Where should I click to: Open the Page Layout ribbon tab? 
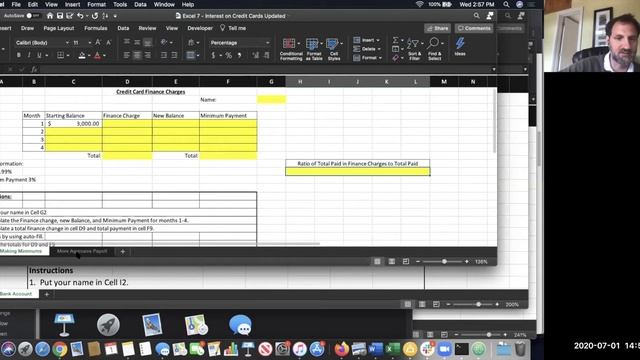(x=59, y=28)
